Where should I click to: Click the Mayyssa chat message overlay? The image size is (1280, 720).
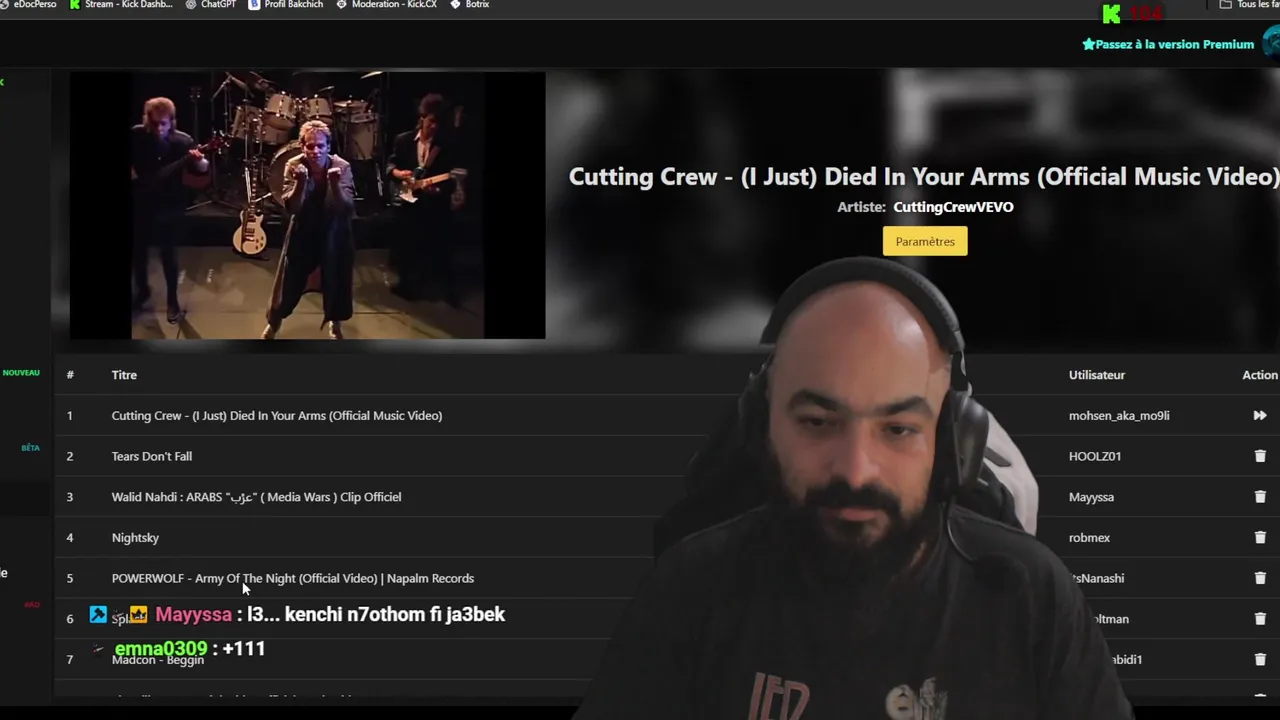(297, 614)
